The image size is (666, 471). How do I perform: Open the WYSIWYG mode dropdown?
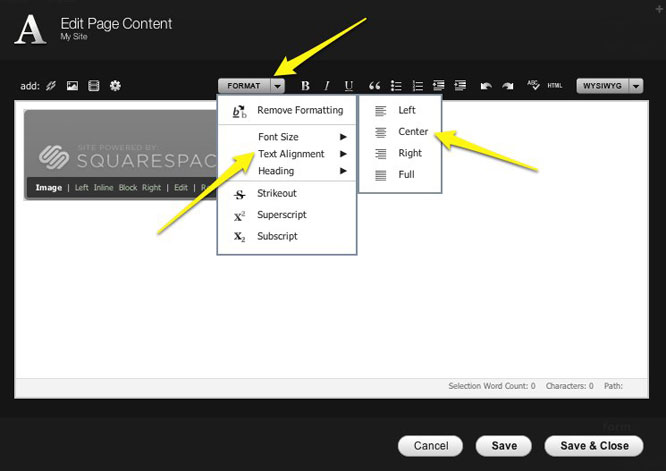[x=635, y=86]
